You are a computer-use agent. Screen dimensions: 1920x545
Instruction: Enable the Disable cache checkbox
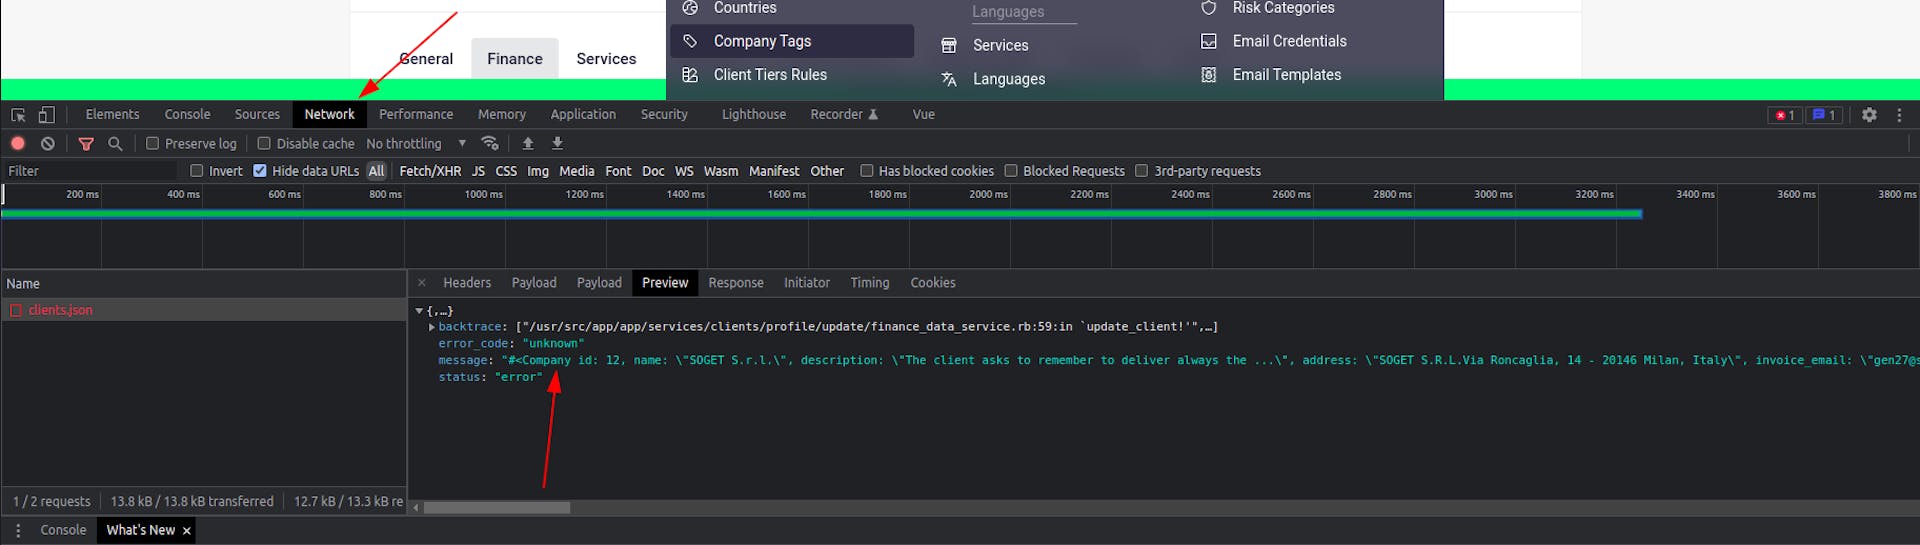264,144
